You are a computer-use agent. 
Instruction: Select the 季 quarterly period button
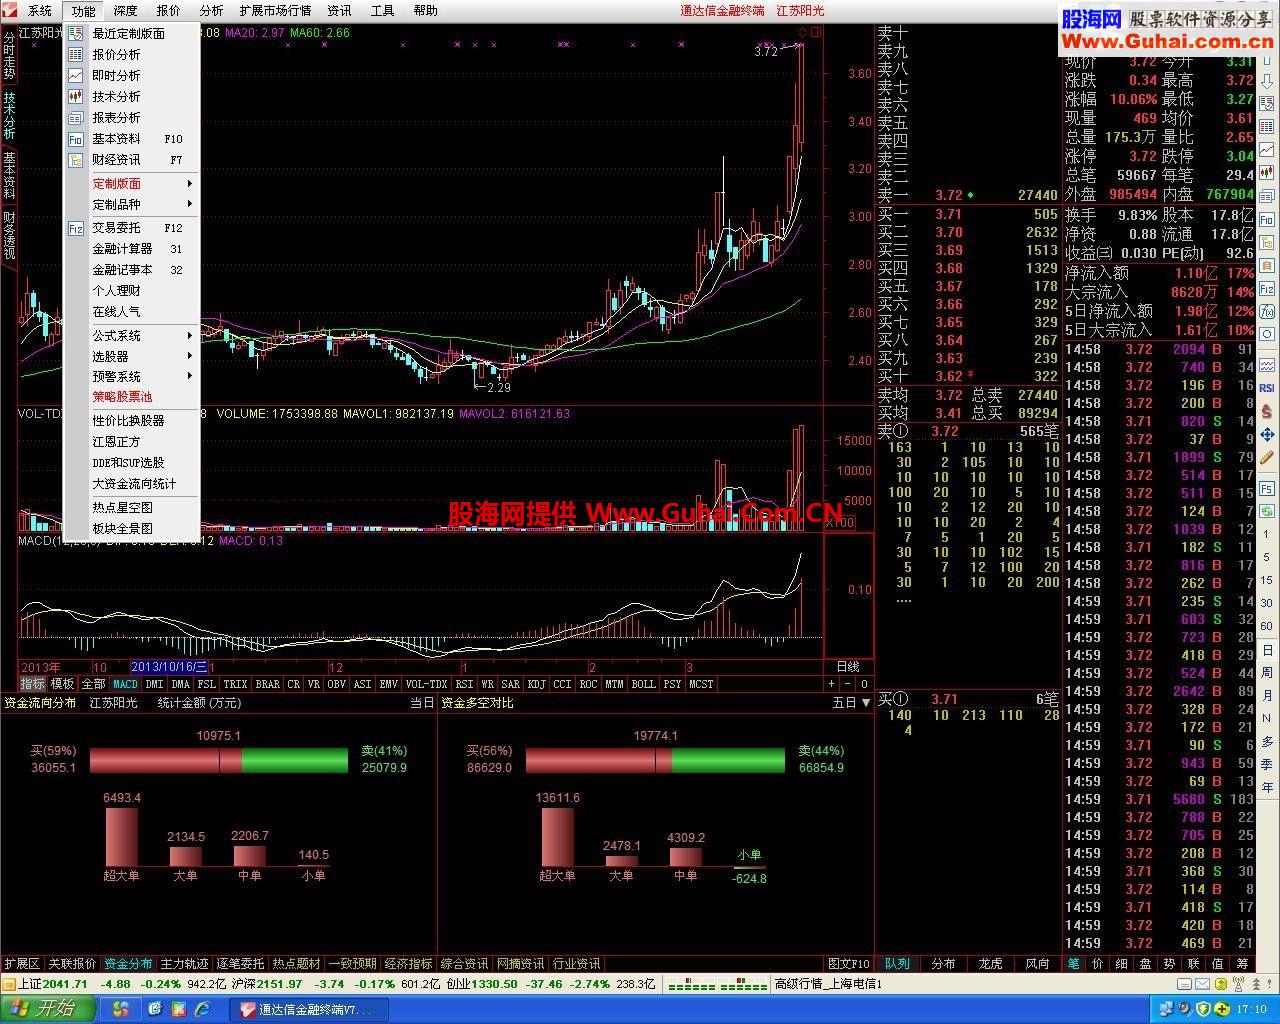(1267, 764)
